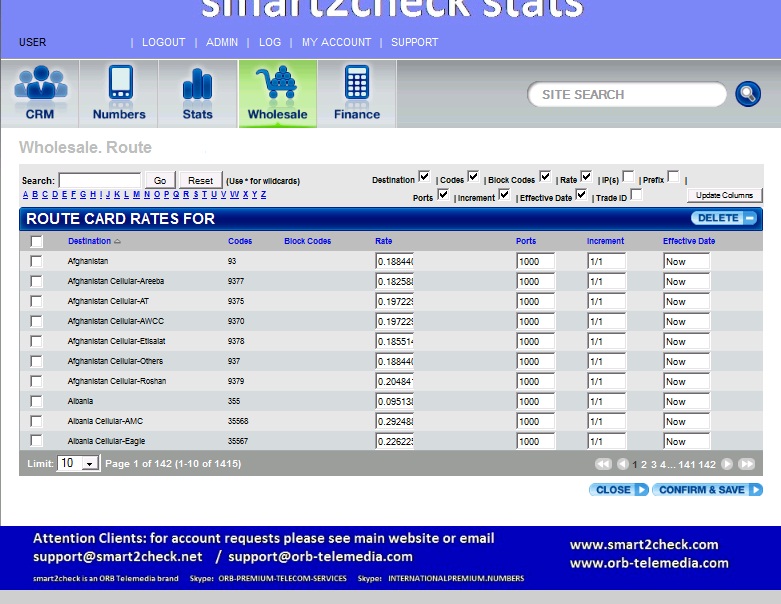Click the Update Columns button
Viewport: 781px width, 604px height.
724,195
